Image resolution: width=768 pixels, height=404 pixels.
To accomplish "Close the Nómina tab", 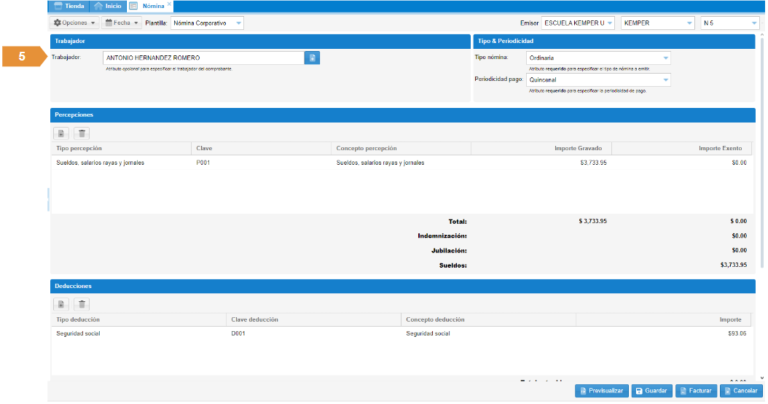I will pos(169,6).
